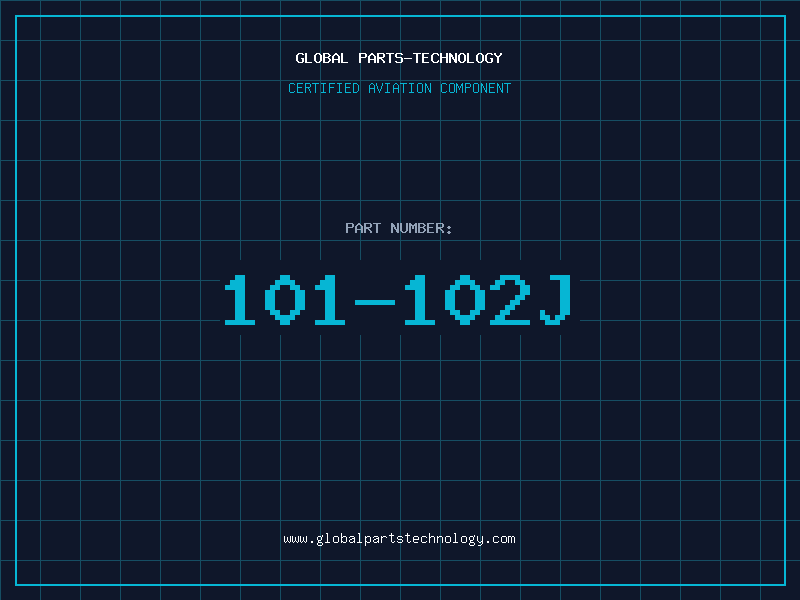Select the CERTIFIED AVIATION COMPONENT subtitle
Viewport: 800px width, 600px height.
(x=399, y=88)
